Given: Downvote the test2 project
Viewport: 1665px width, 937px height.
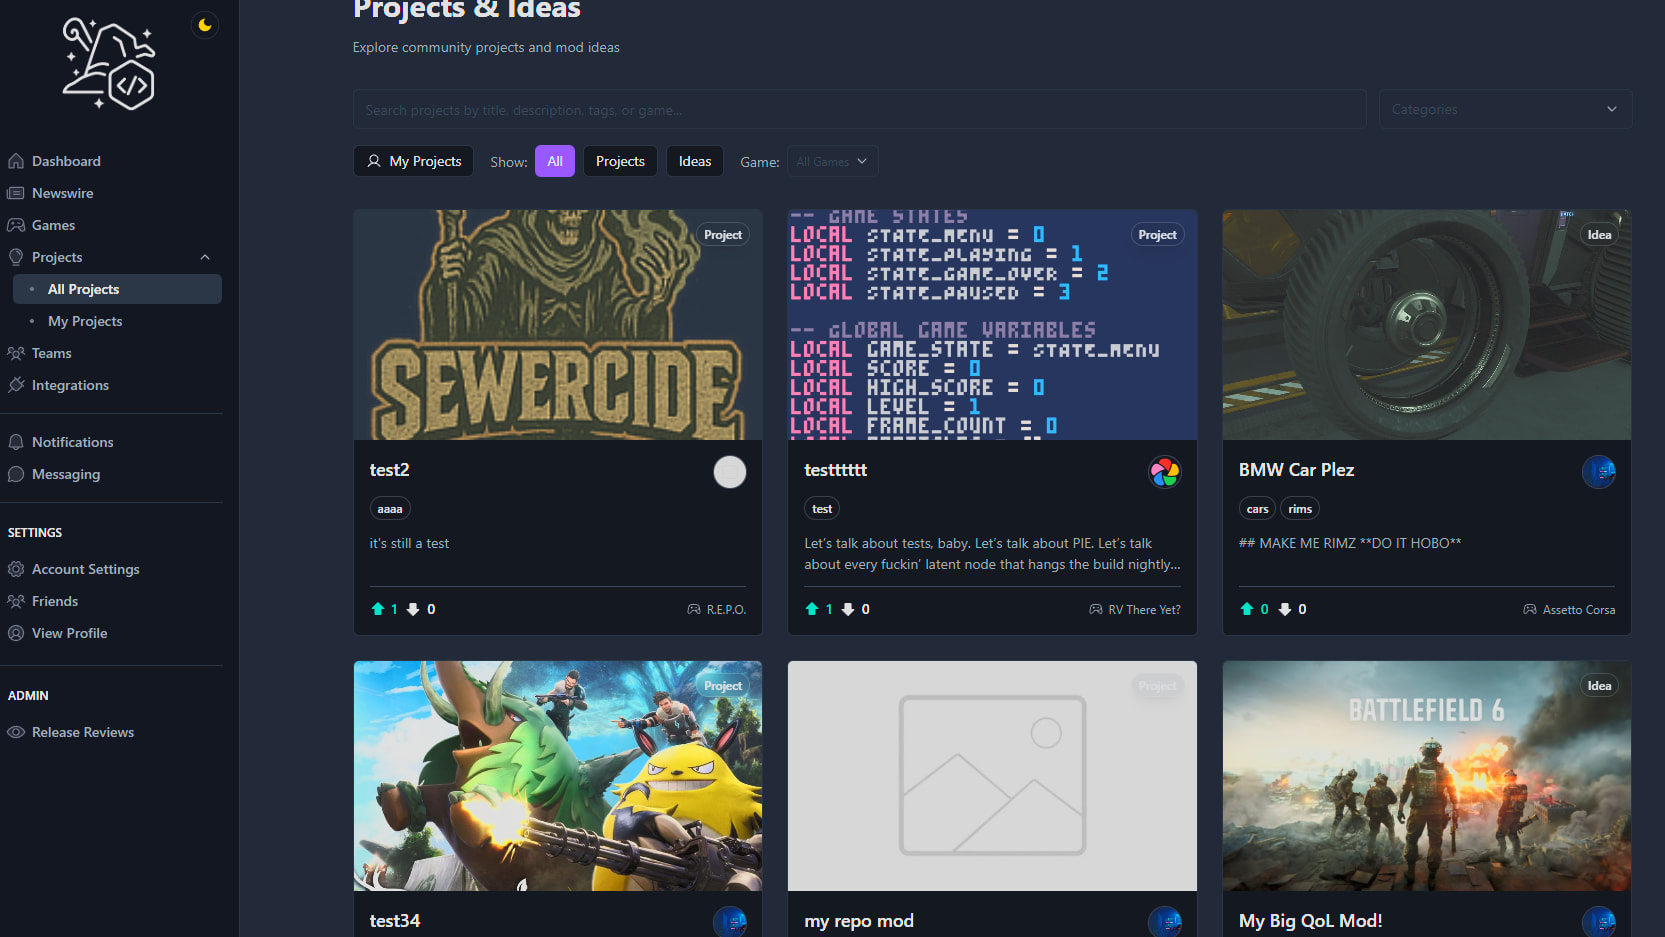Looking at the screenshot, I should [413, 609].
